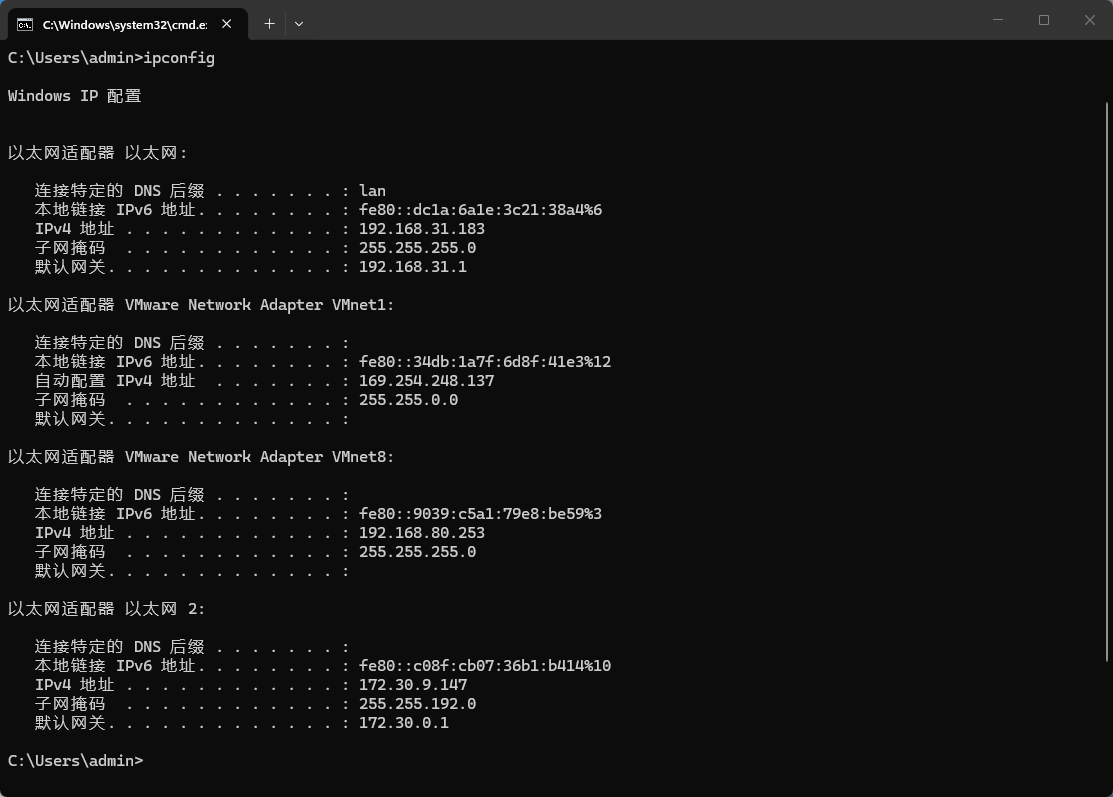
Task: Click the subnet mask 255.255.192.0
Action: coord(417,704)
